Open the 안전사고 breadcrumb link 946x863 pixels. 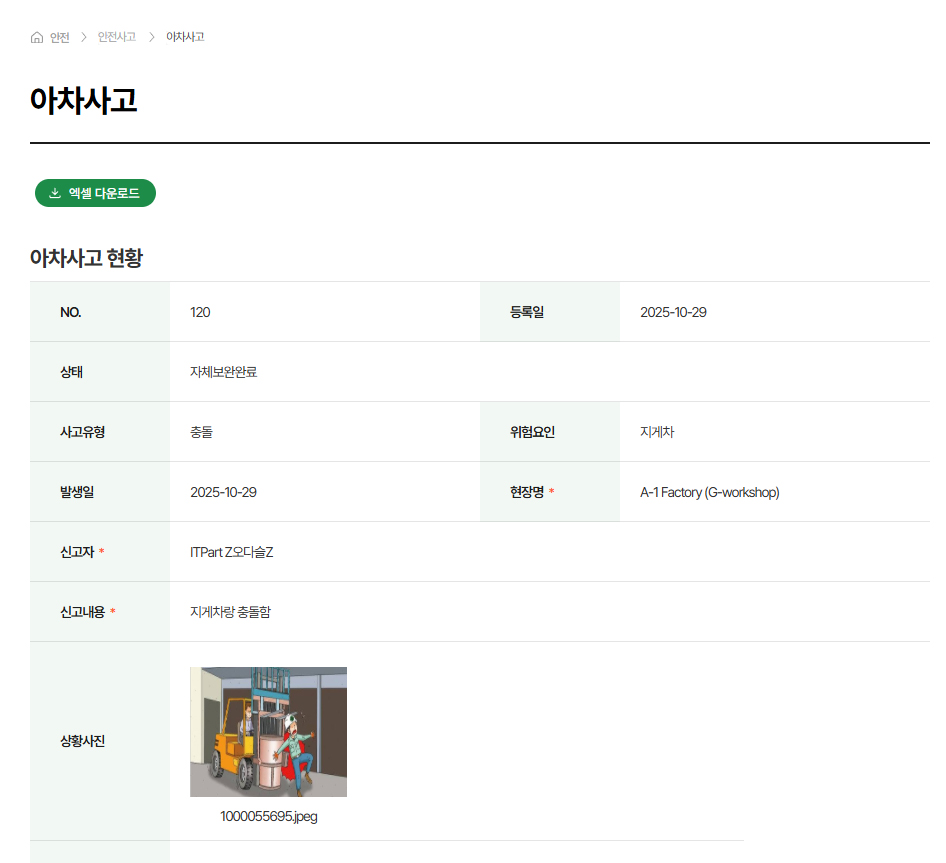click(117, 37)
